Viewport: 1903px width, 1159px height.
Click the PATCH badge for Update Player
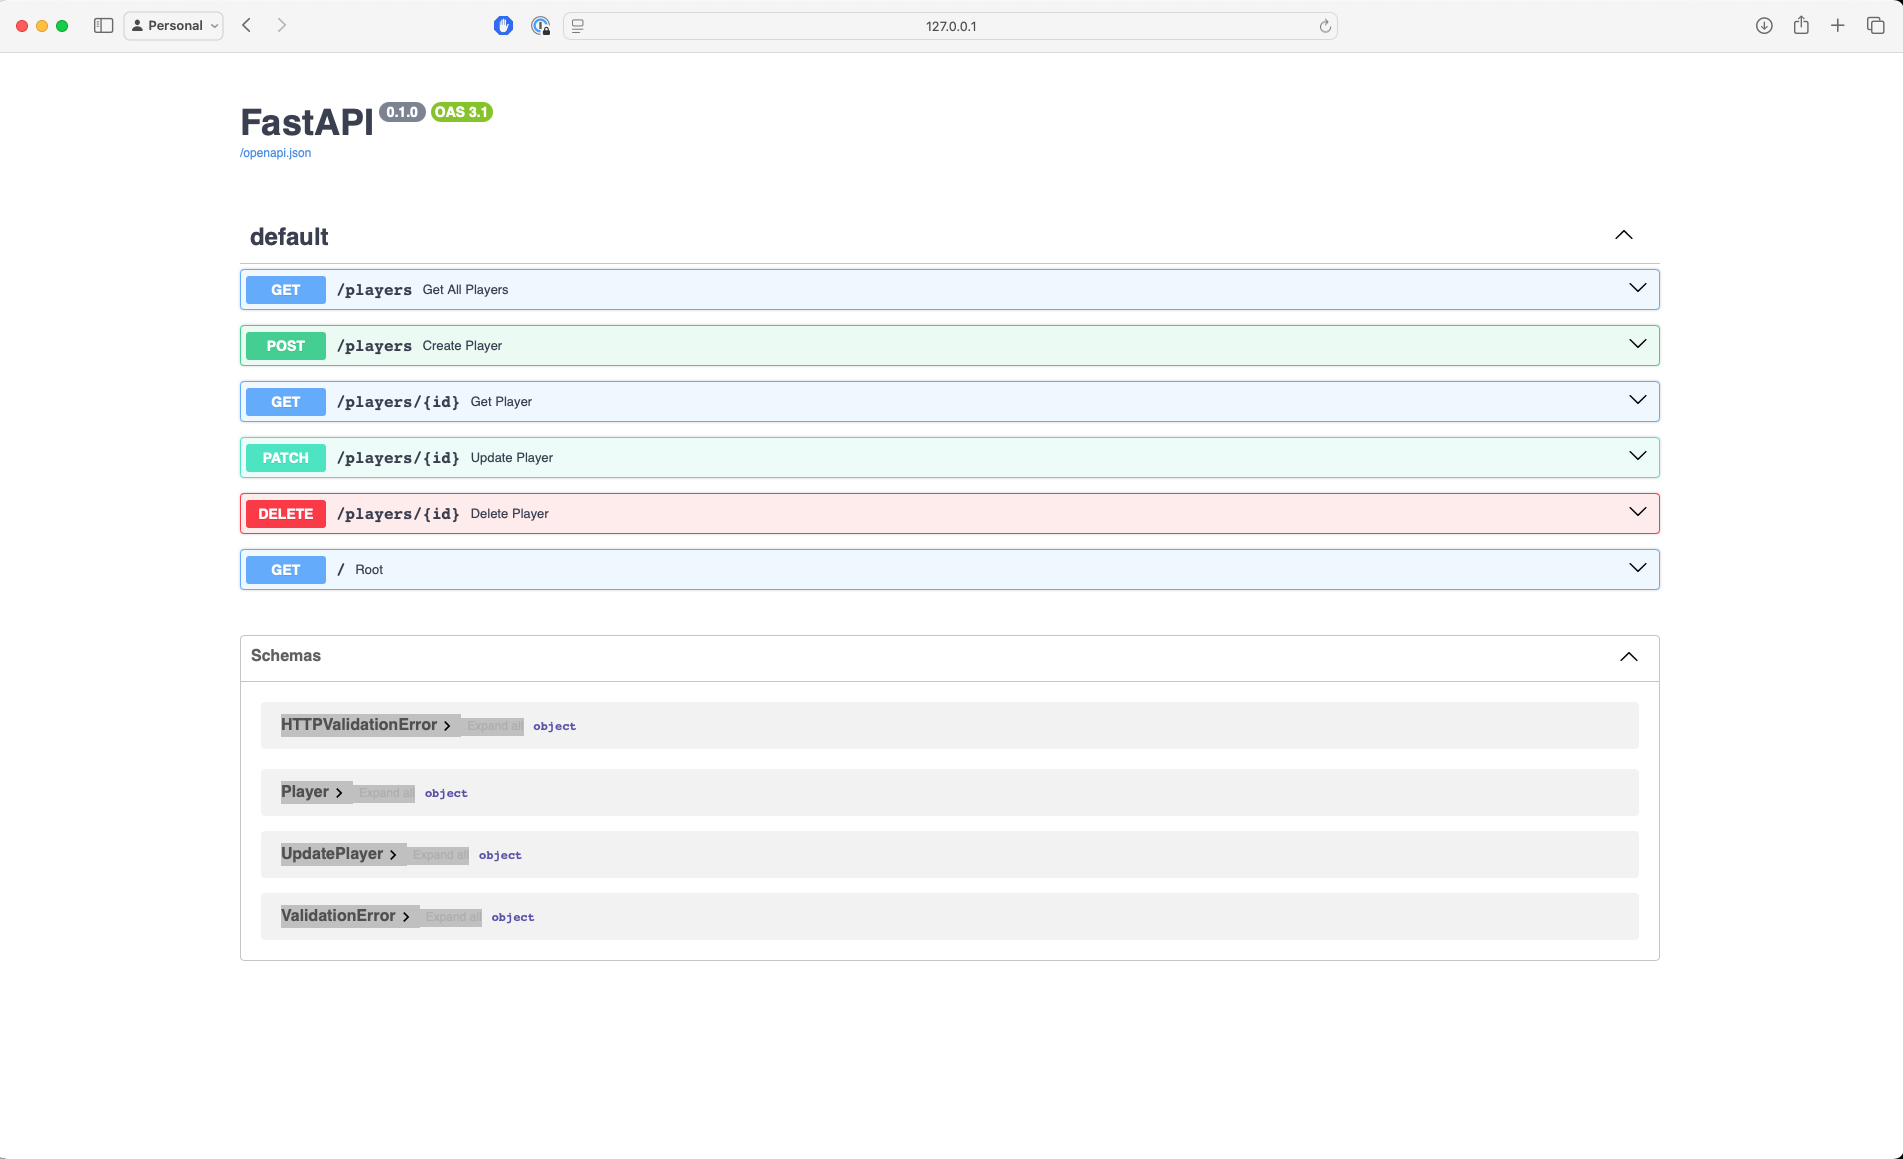(286, 458)
